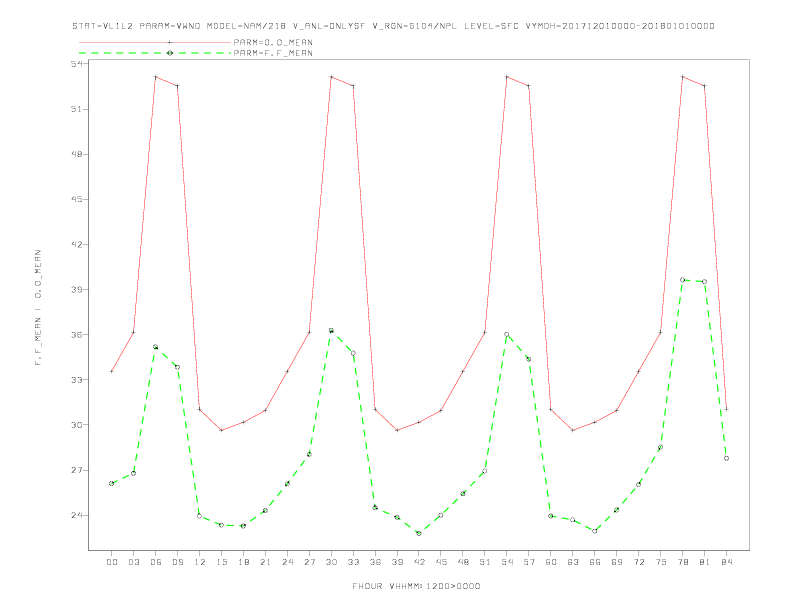
Task: Click the y-axis tick label 24
Action: tap(77, 515)
